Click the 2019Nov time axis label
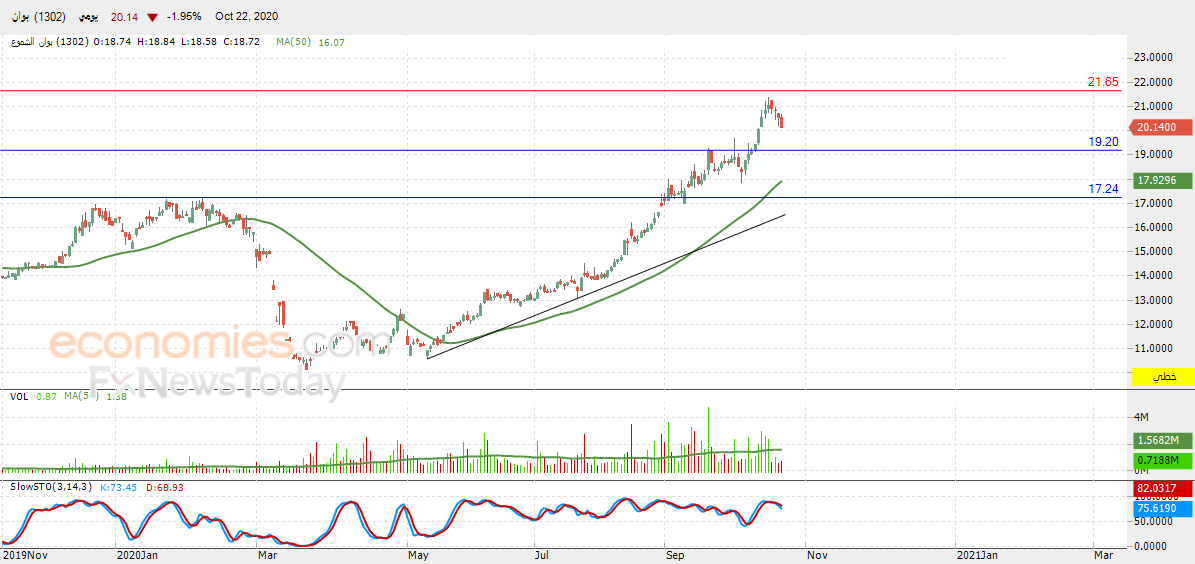Viewport: 1195px width, 564px height. (x=24, y=556)
